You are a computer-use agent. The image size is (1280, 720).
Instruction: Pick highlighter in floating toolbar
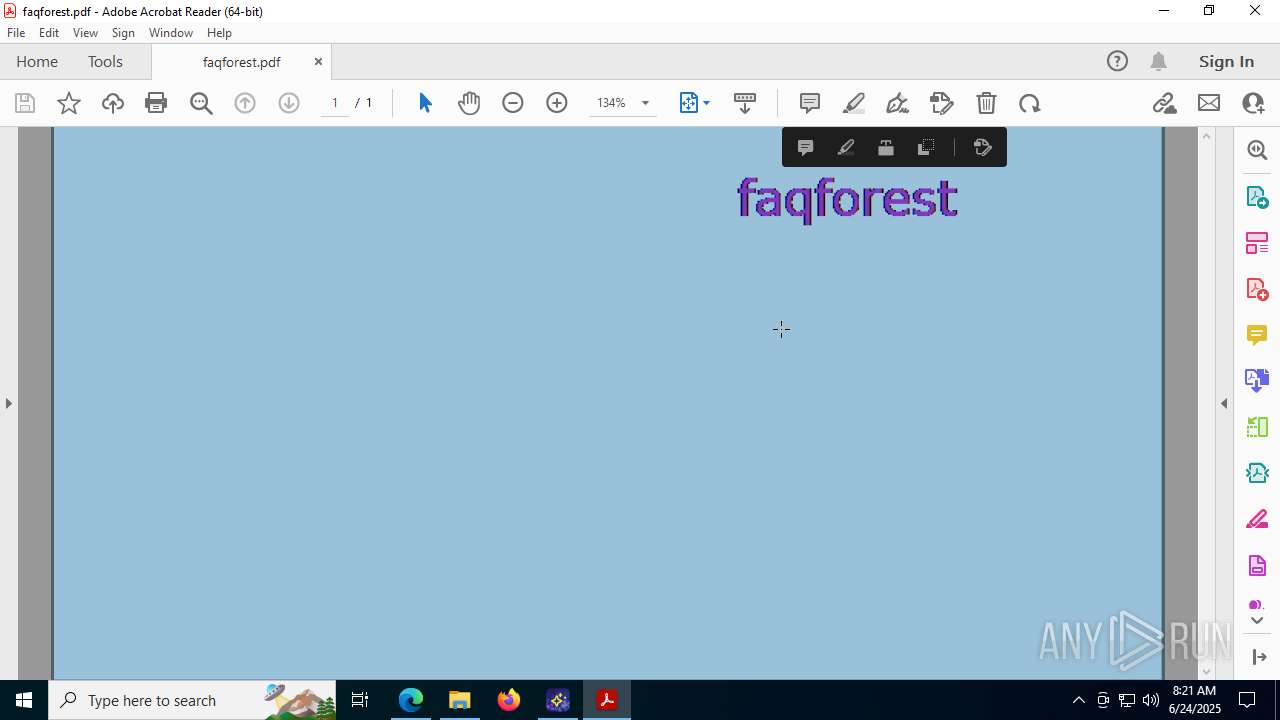(x=846, y=148)
